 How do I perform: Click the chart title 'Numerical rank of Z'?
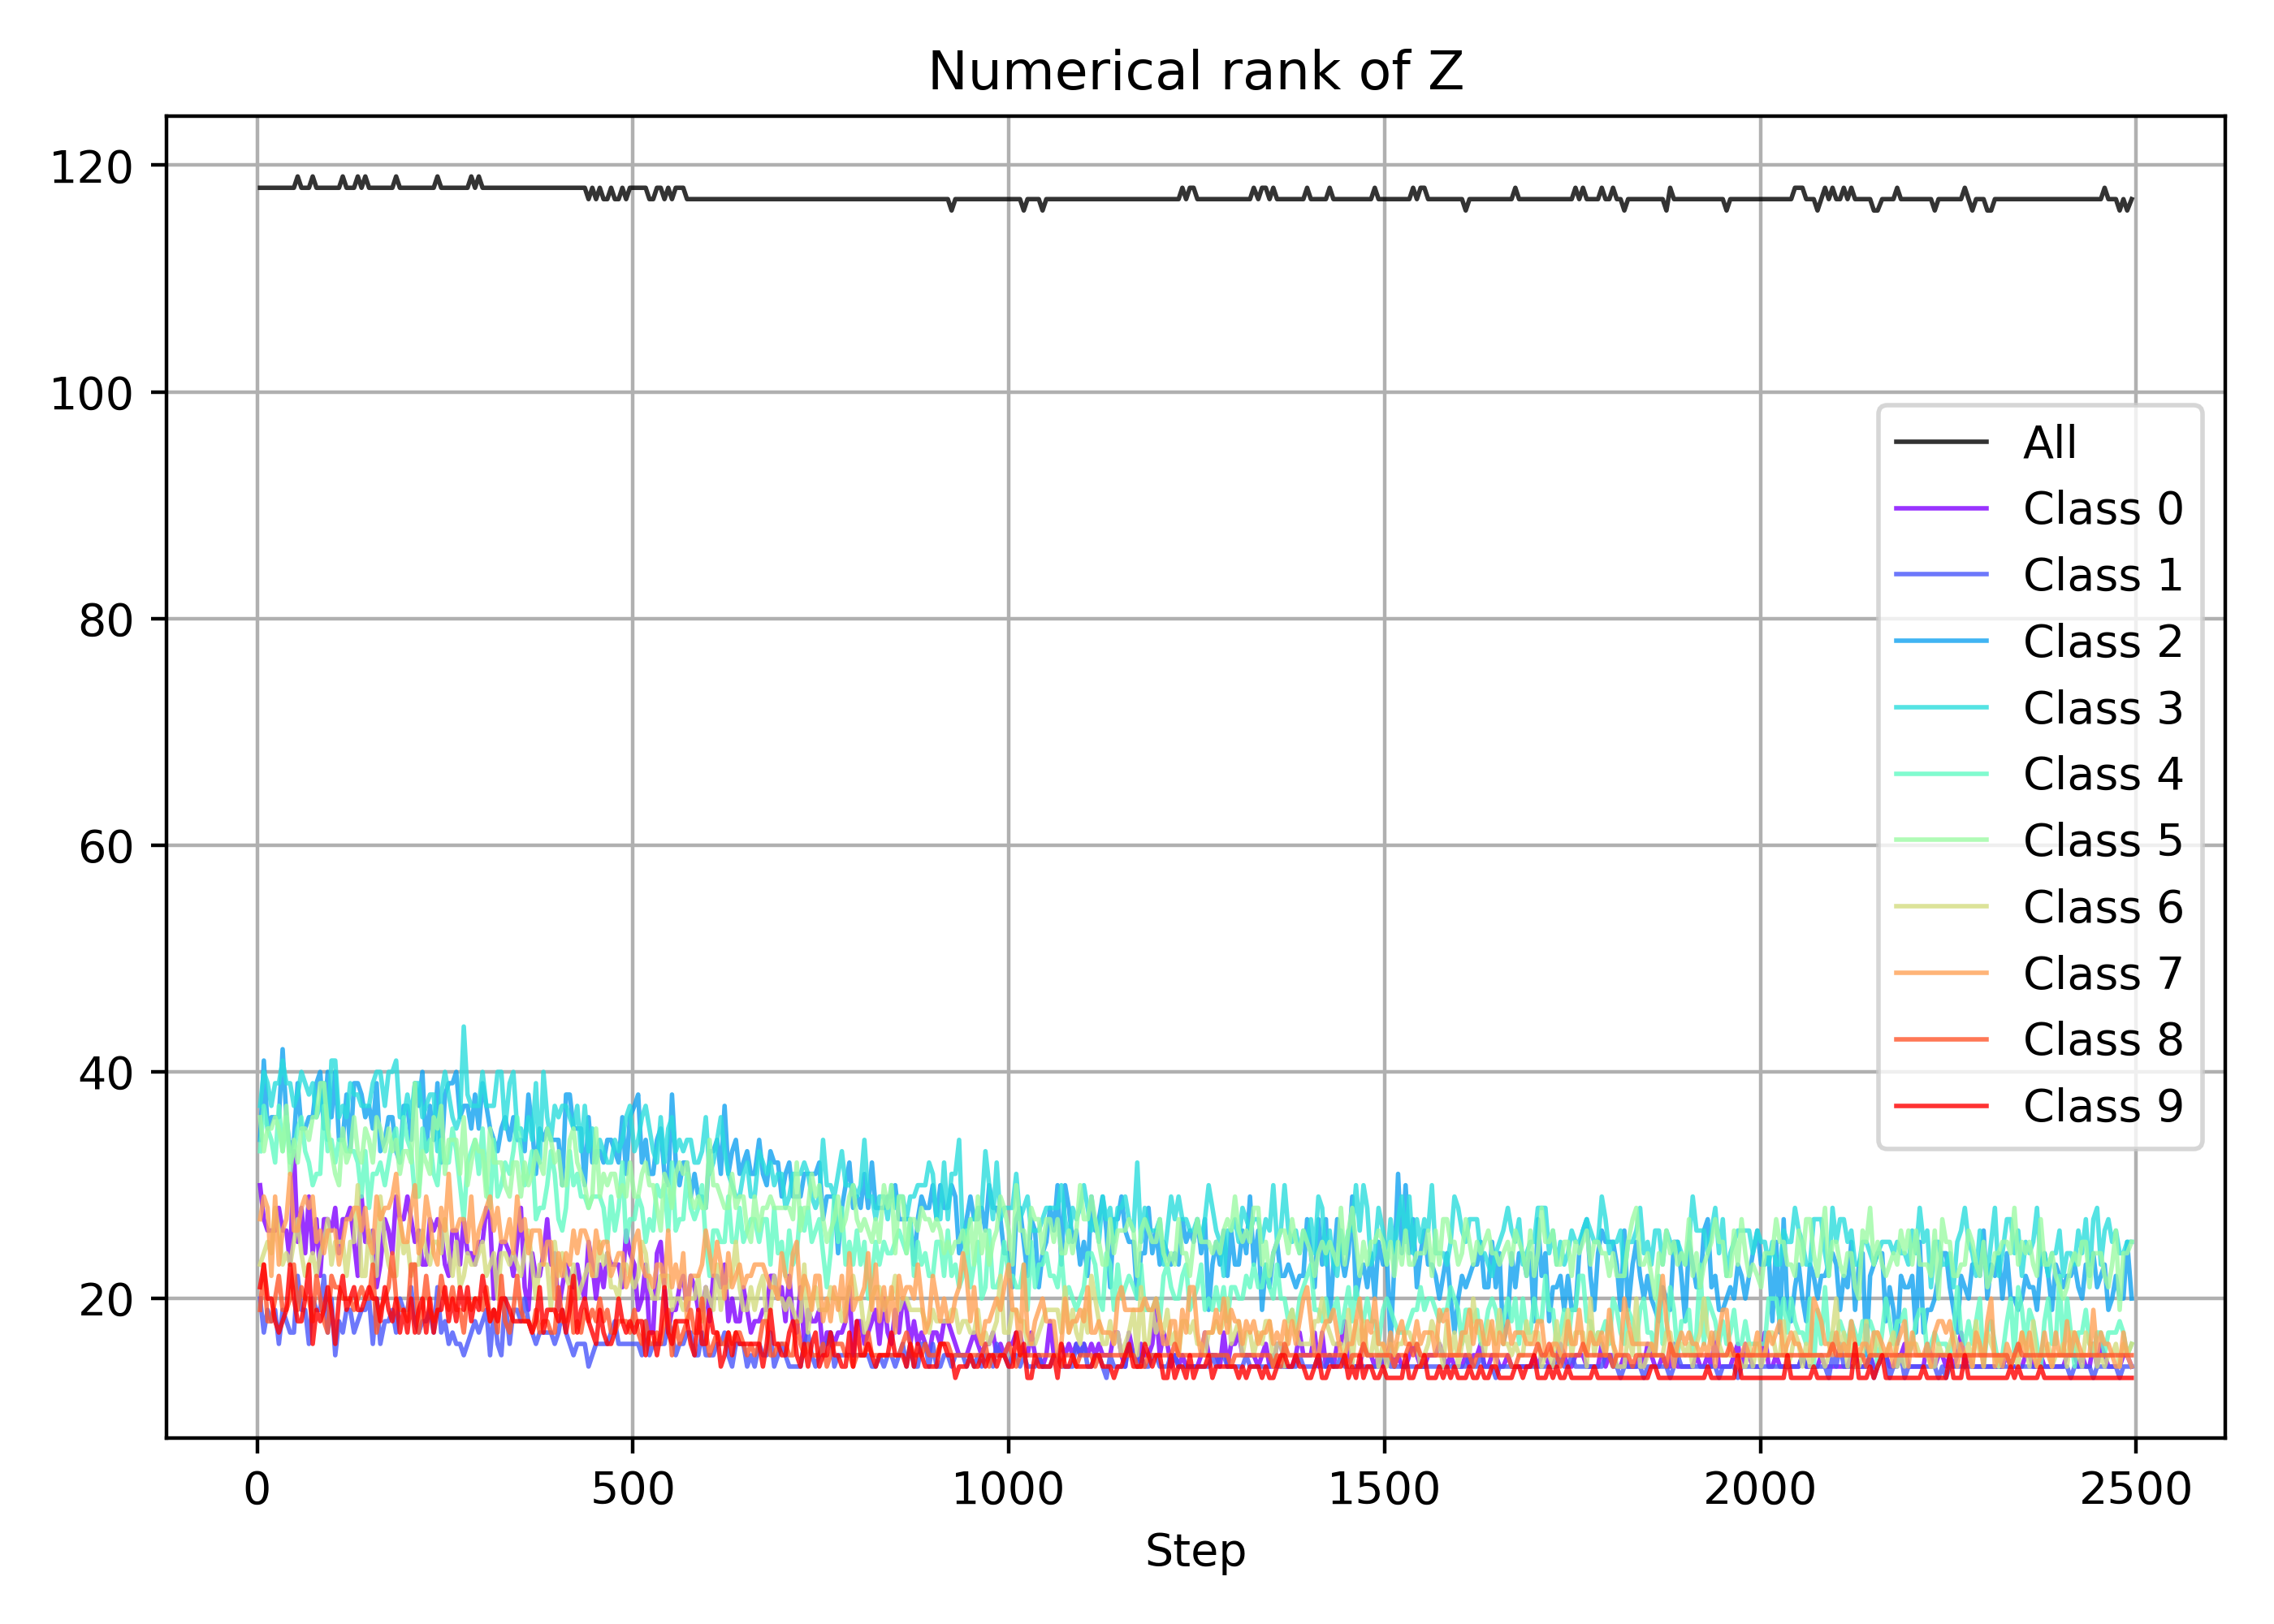coord(1195,72)
